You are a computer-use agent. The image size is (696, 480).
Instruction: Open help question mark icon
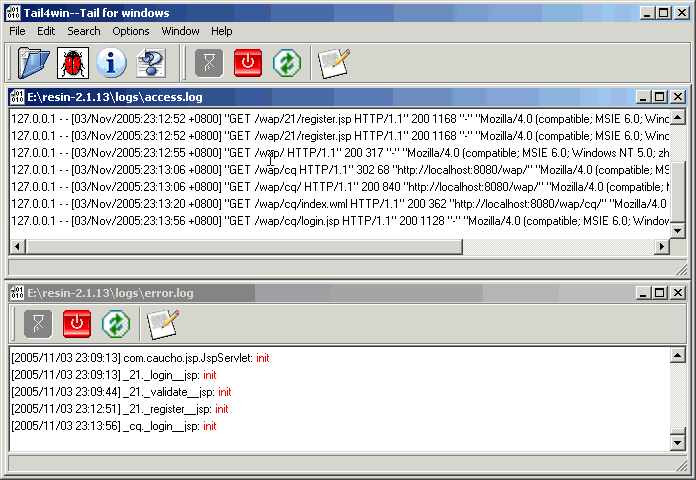(151, 63)
